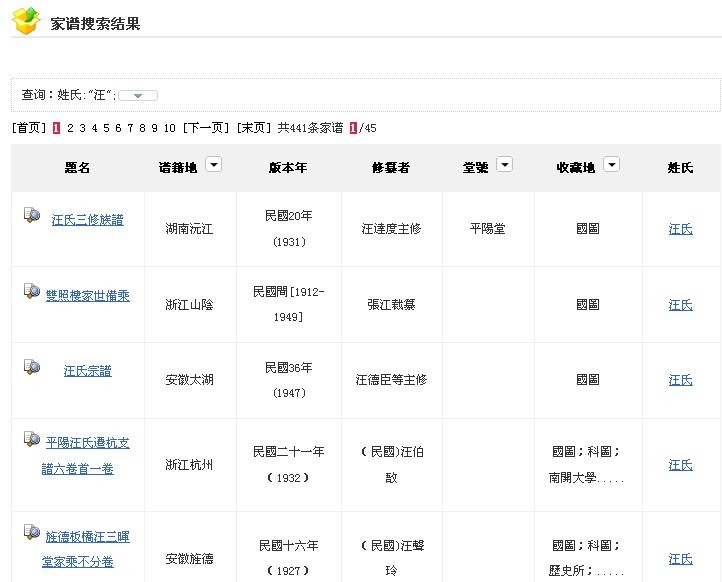
Task: Open 旌德板橋汪三暉堂家乘不分卷 link
Action: (x=85, y=549)
